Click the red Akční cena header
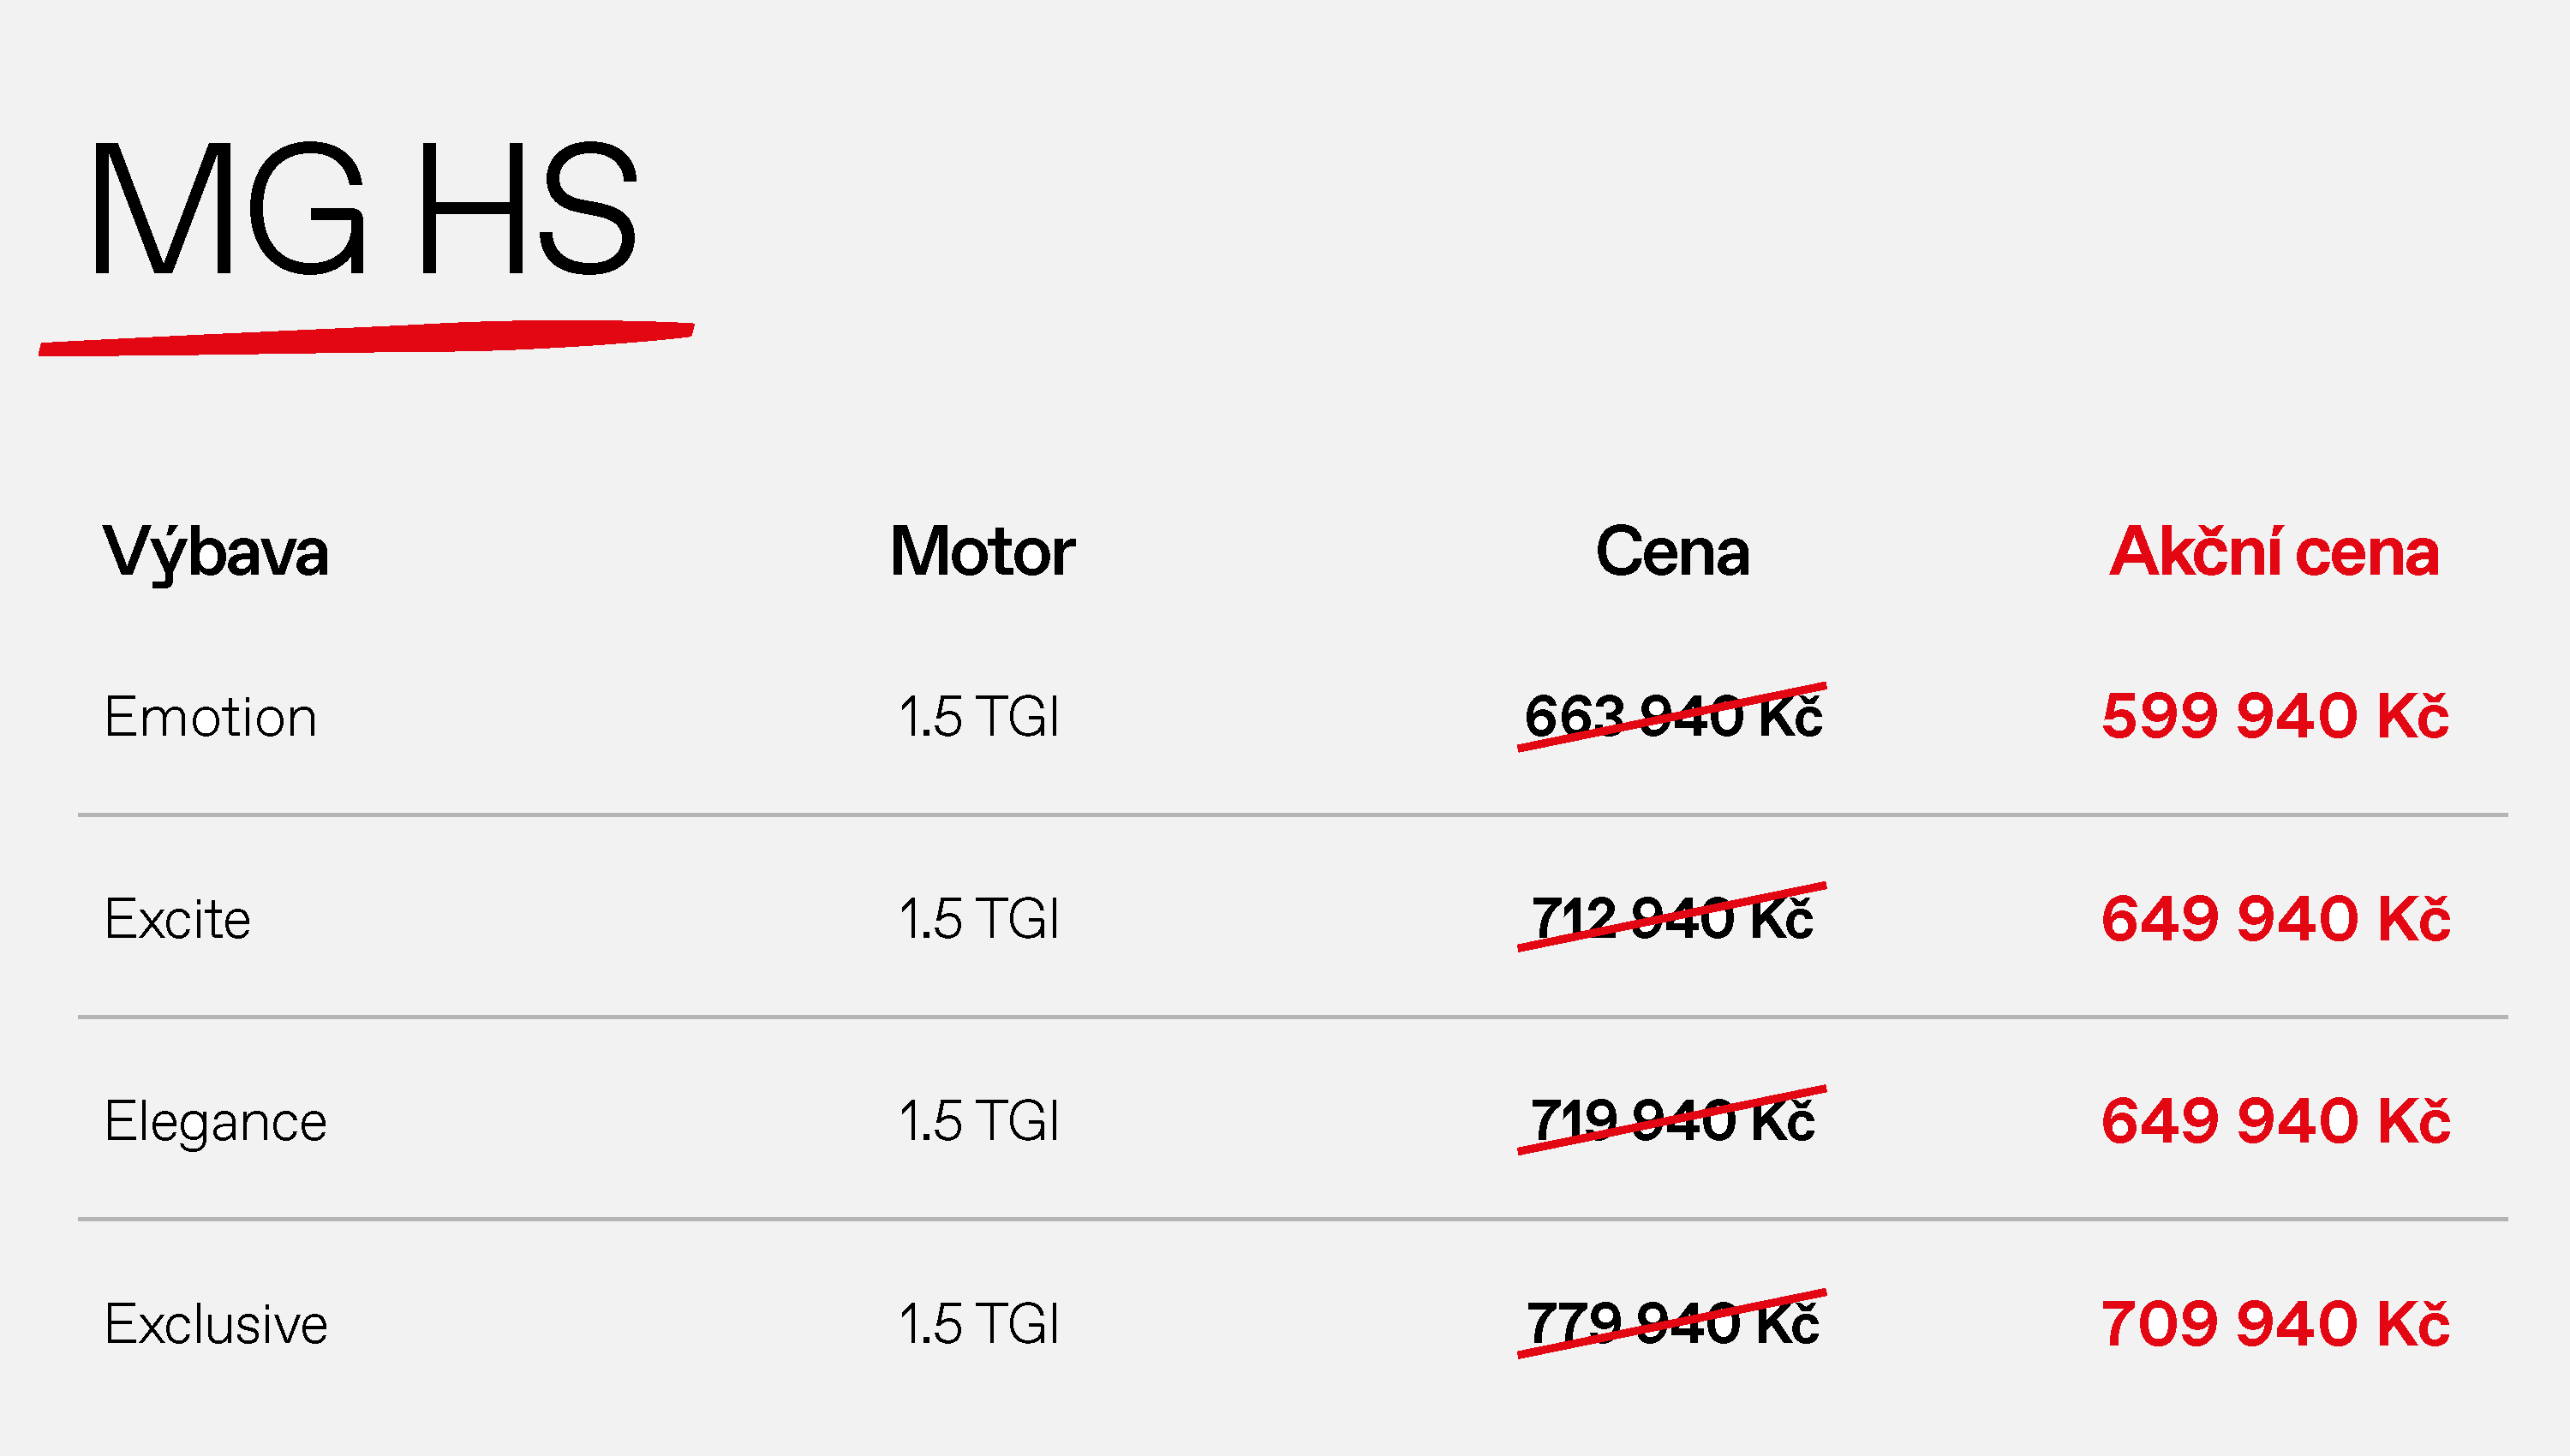This screenshot has height=1456, width=2570. coord(2274,551)
